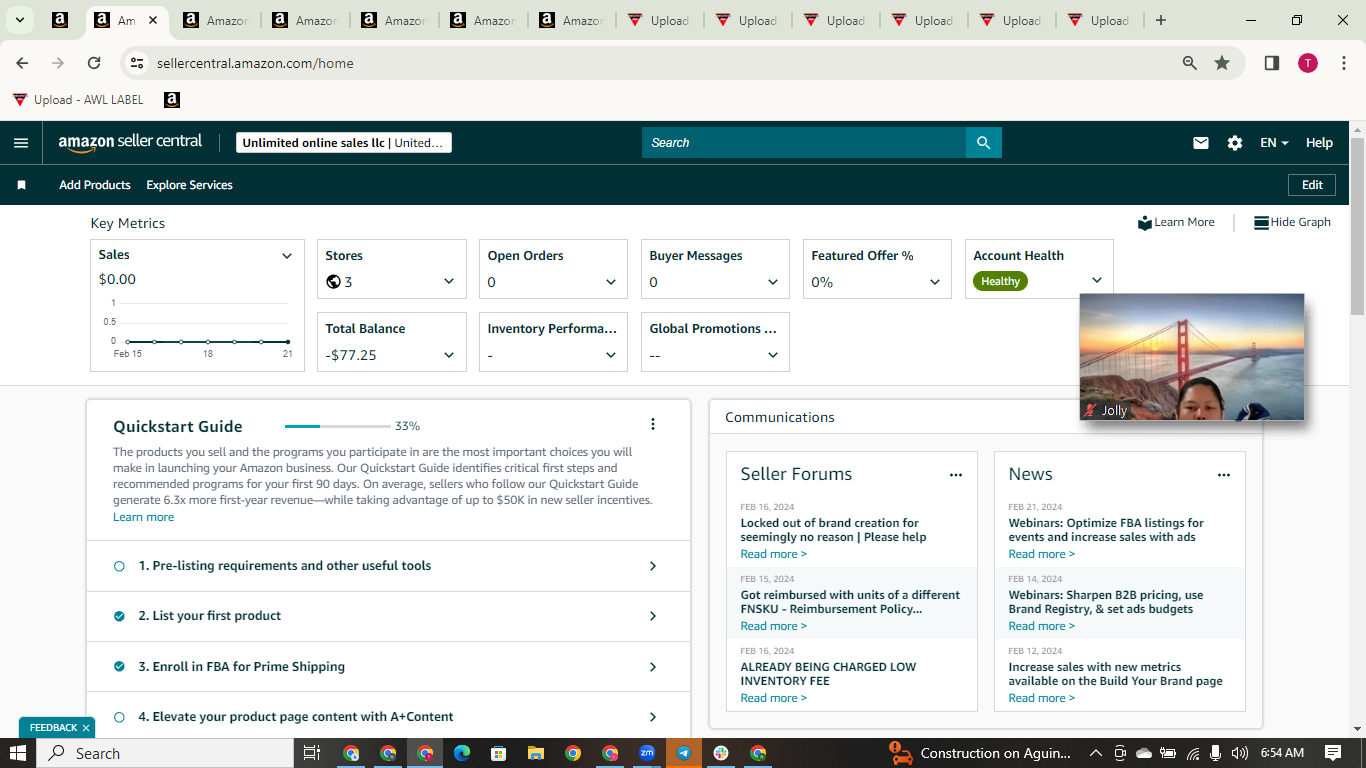Open the Chrome side panel
This screenshot has width=1366, height=768.
click(1272, 63)
